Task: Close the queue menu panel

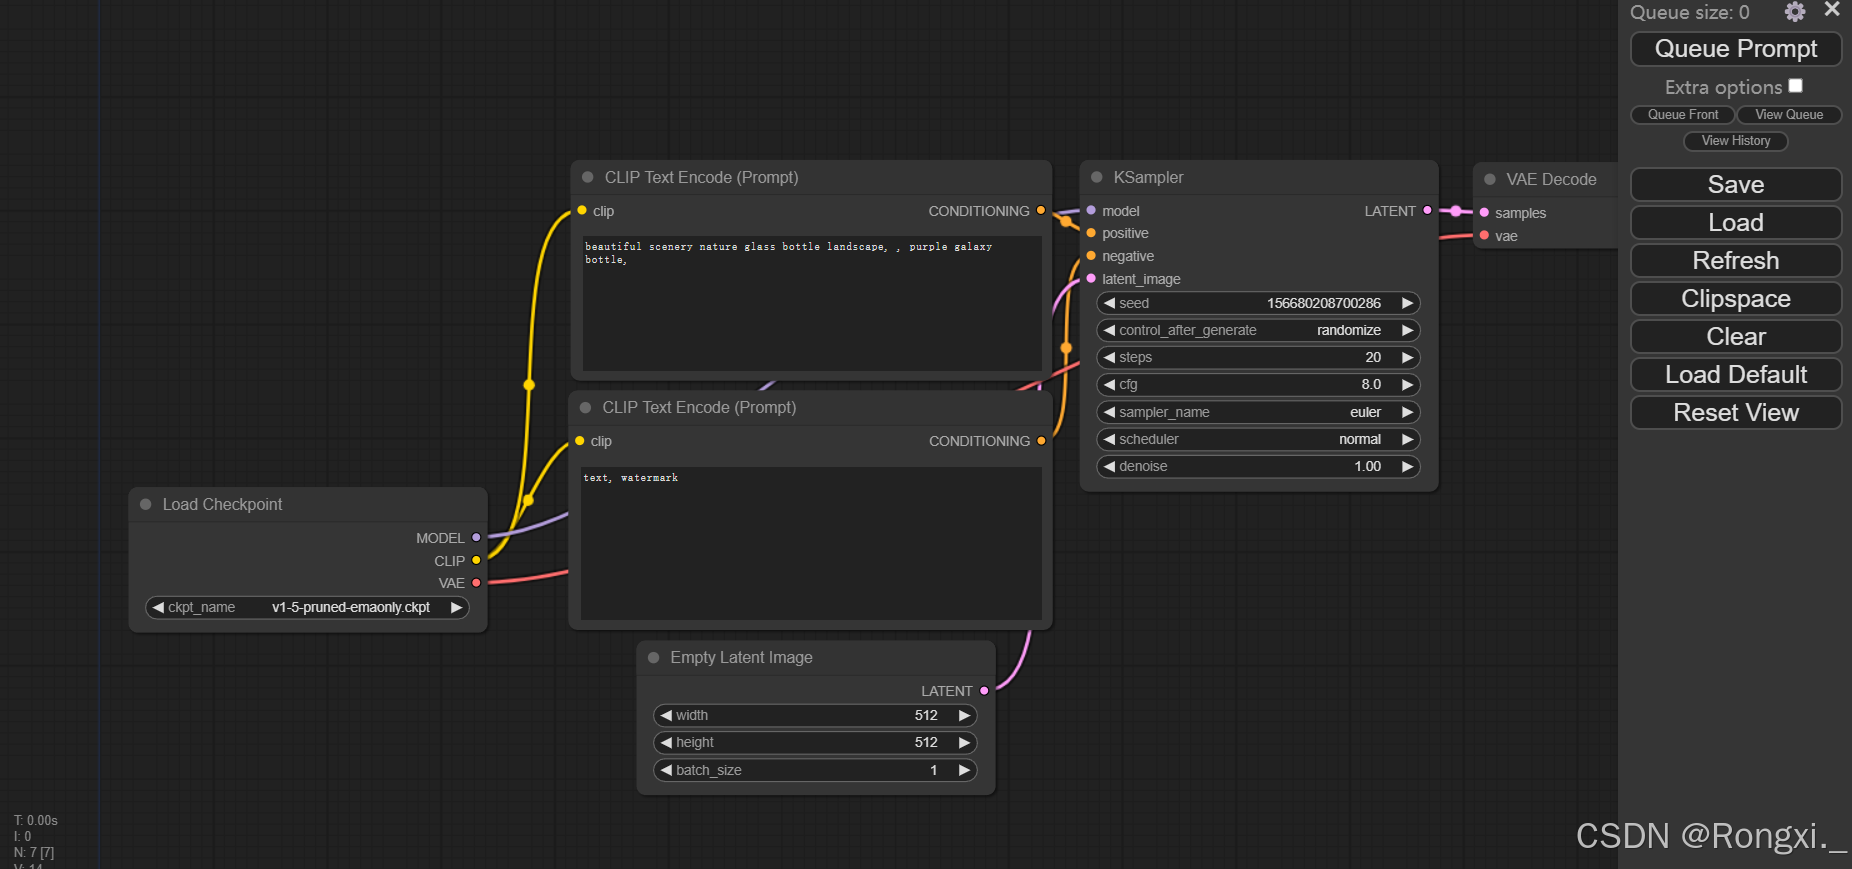Action: pyautogui.click(x=1832, y=9)
